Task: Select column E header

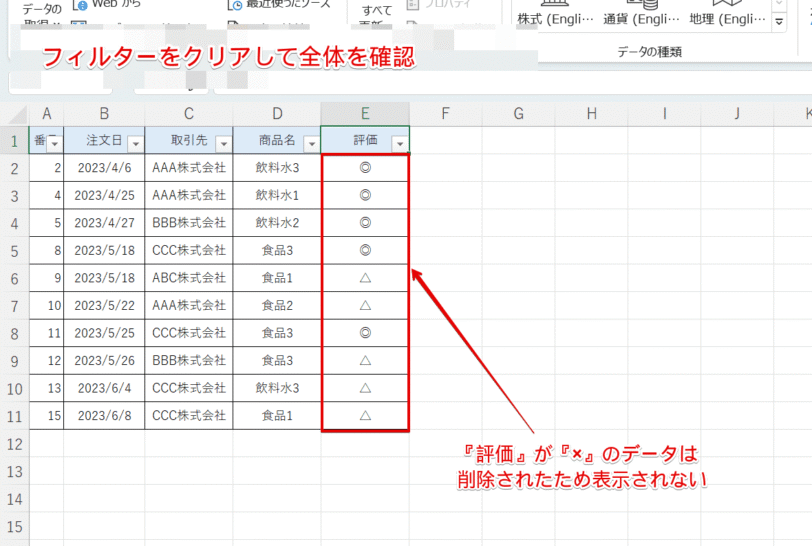Action: 365,114
